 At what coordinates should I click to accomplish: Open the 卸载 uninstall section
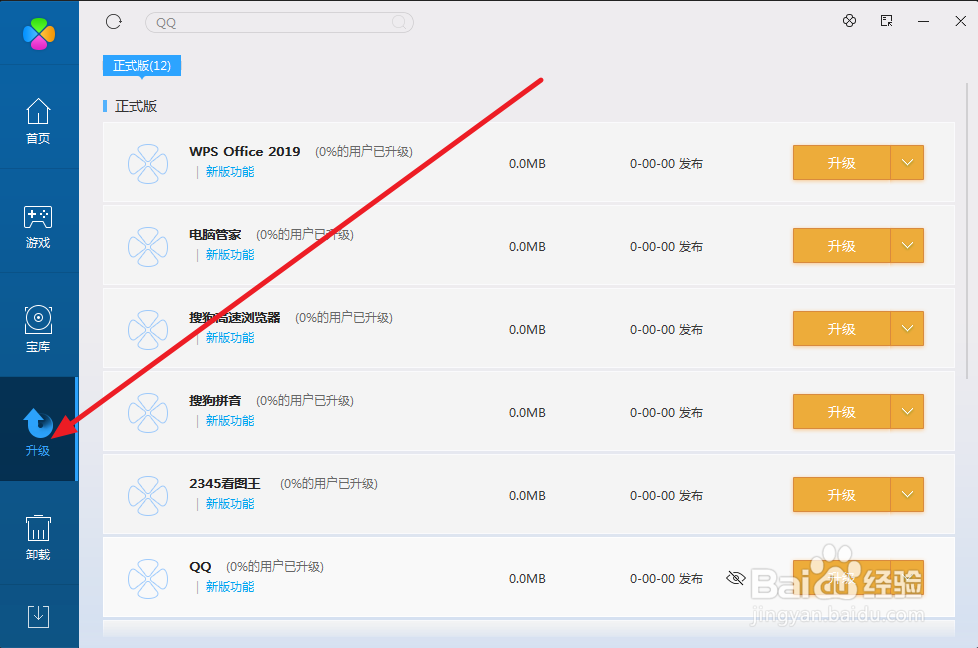pos(38,538)
